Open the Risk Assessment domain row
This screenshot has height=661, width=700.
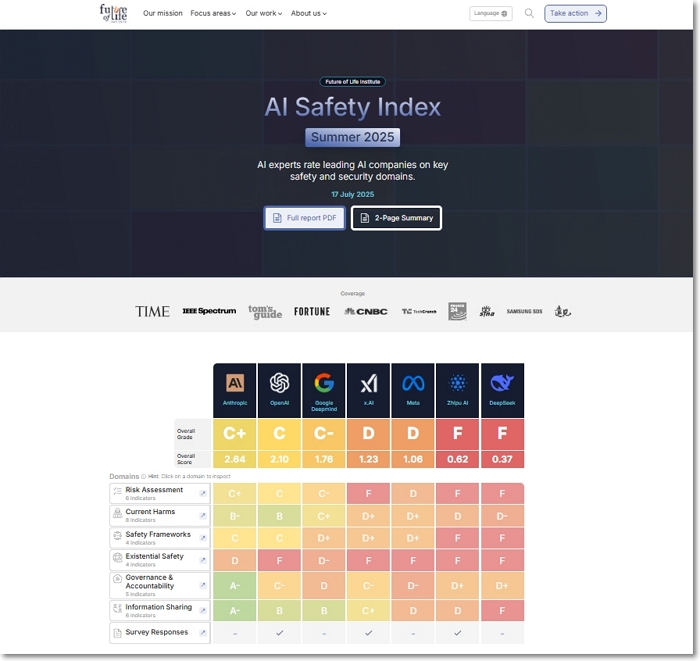160,493
